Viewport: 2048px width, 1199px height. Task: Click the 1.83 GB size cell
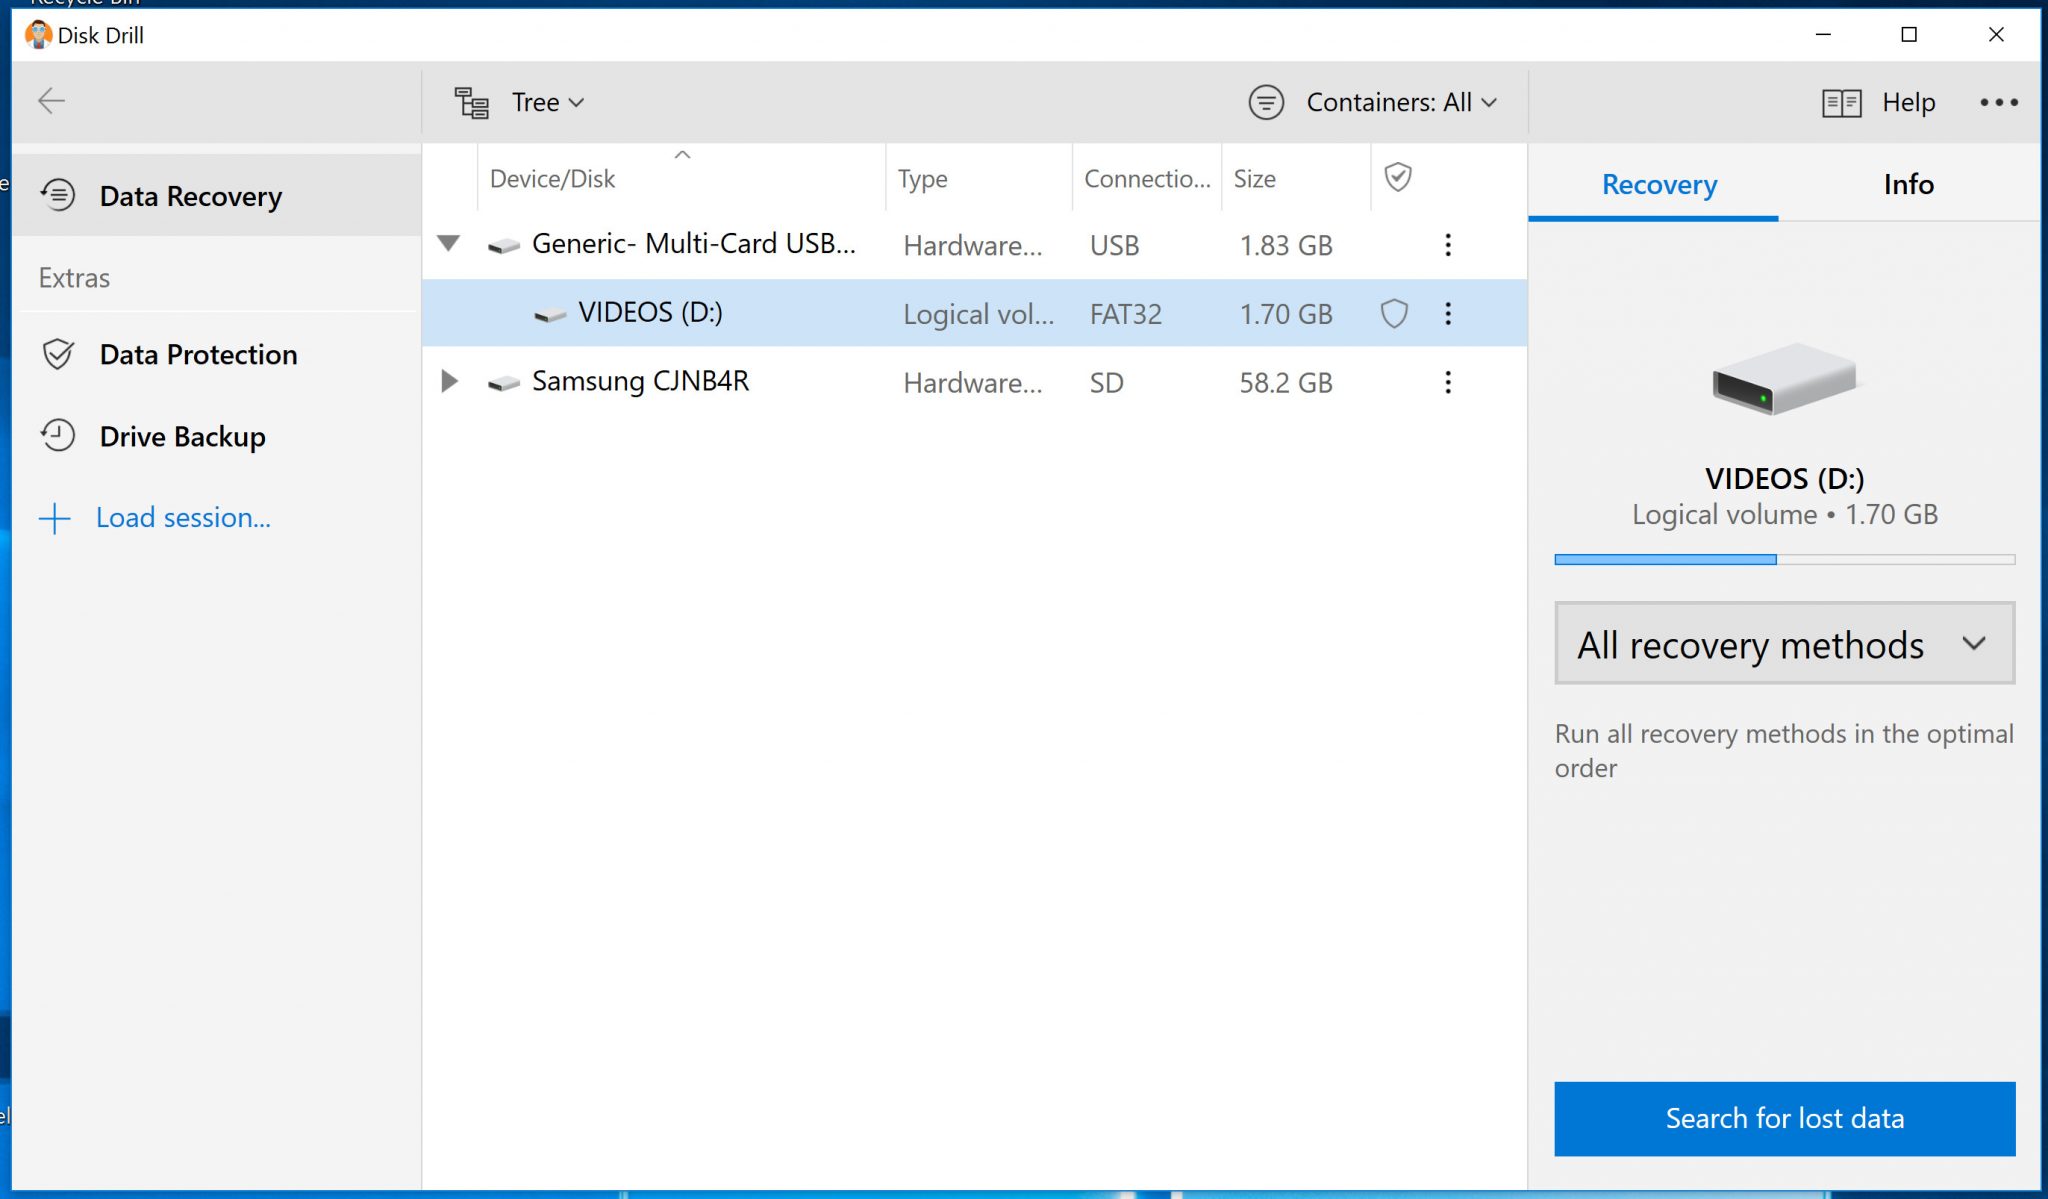(x=1286, y=246)
